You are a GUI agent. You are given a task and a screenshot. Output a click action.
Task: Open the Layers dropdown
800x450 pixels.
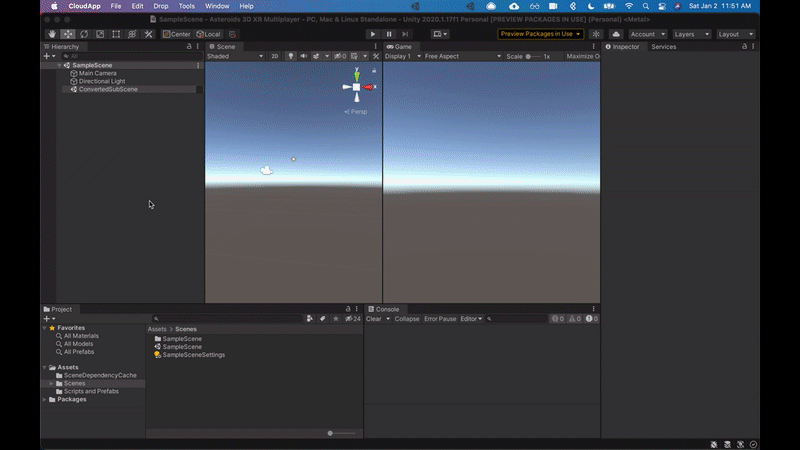click(x=691, y=34)
